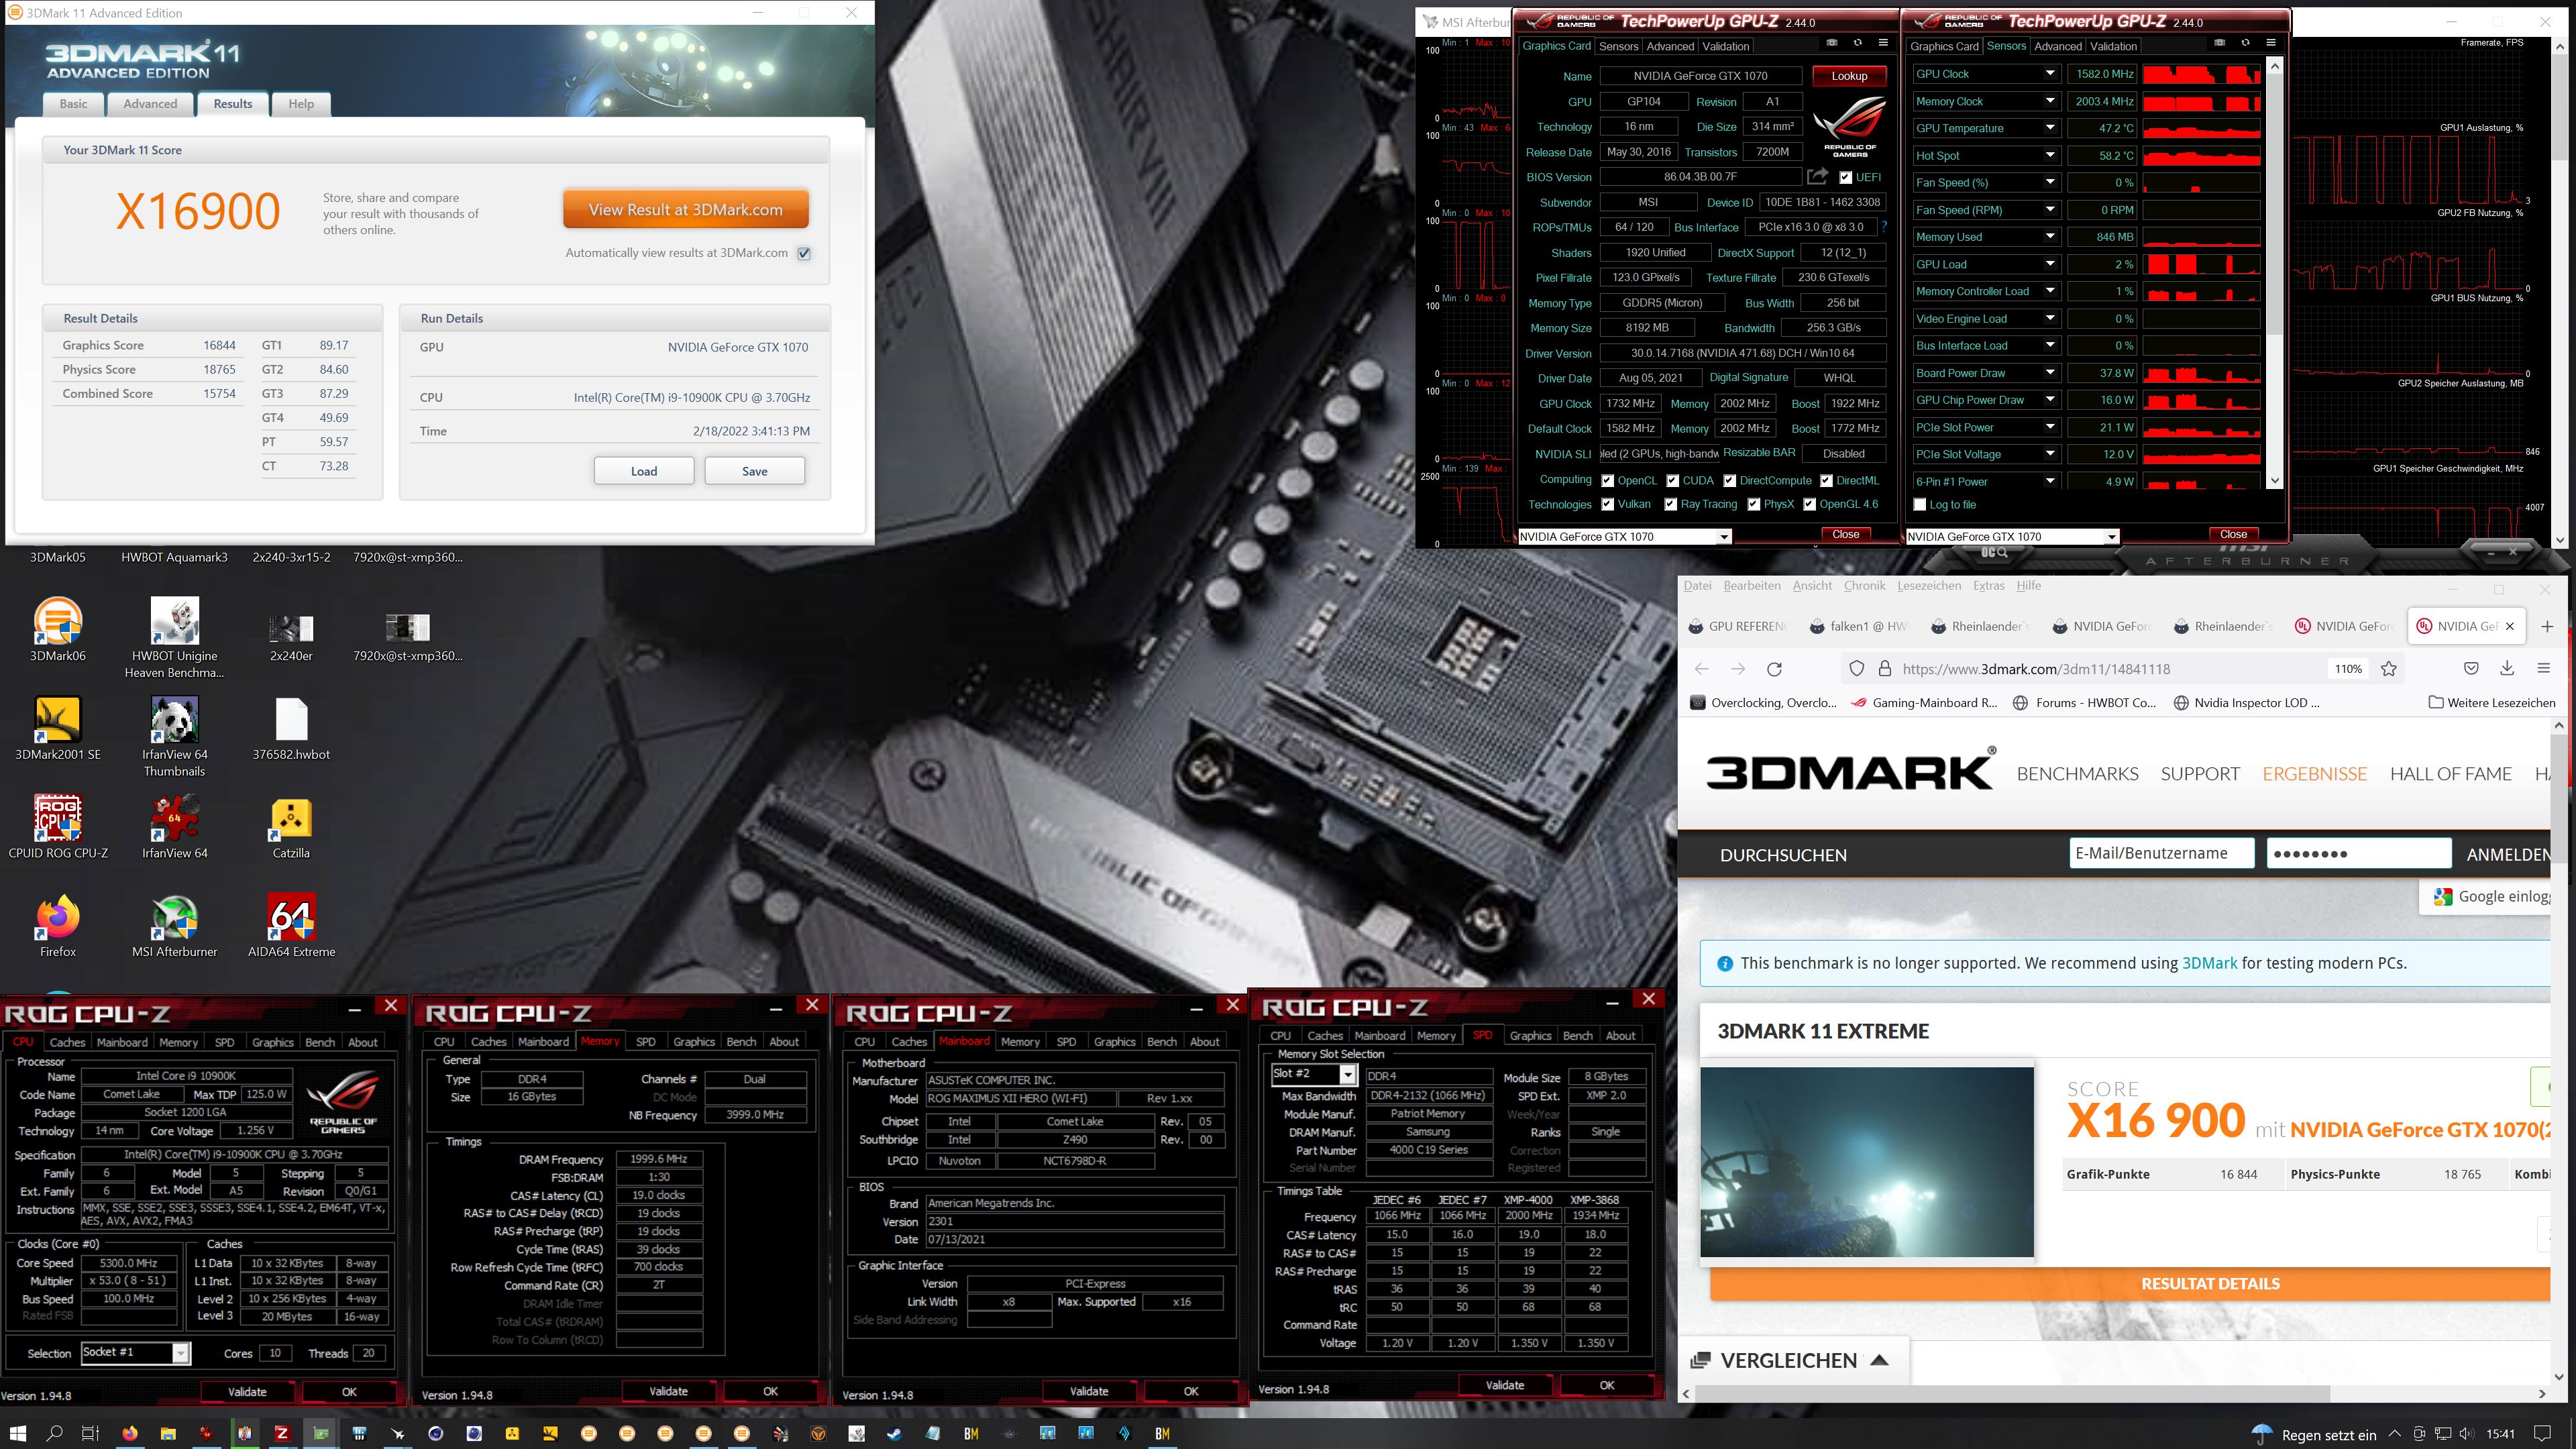This screenshot has width=2576, height=1449.
Task: Open Firefox application menu
Action: (2544, 668)
